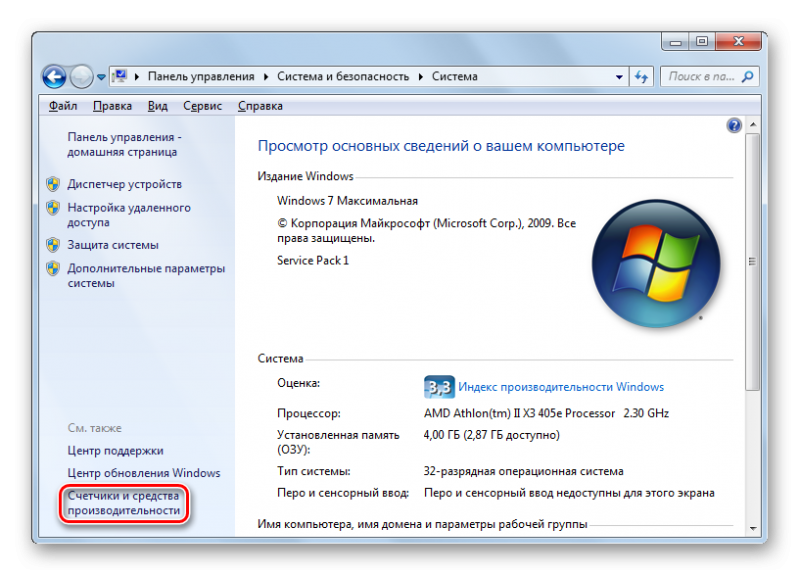Go to Система и безопасность breadcrumb
The height and width of the screenshot is (576, 800).
click(x=343, y=77)
